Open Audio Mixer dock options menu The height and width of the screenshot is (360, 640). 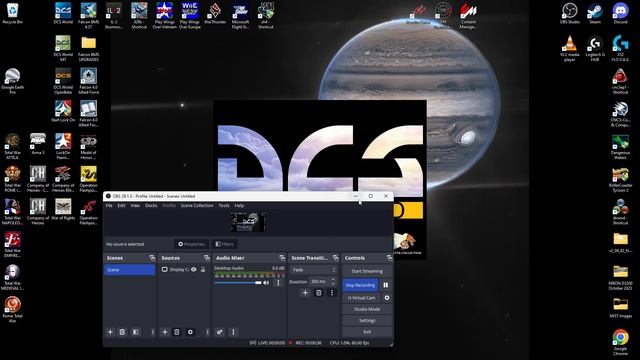(233, 332)
